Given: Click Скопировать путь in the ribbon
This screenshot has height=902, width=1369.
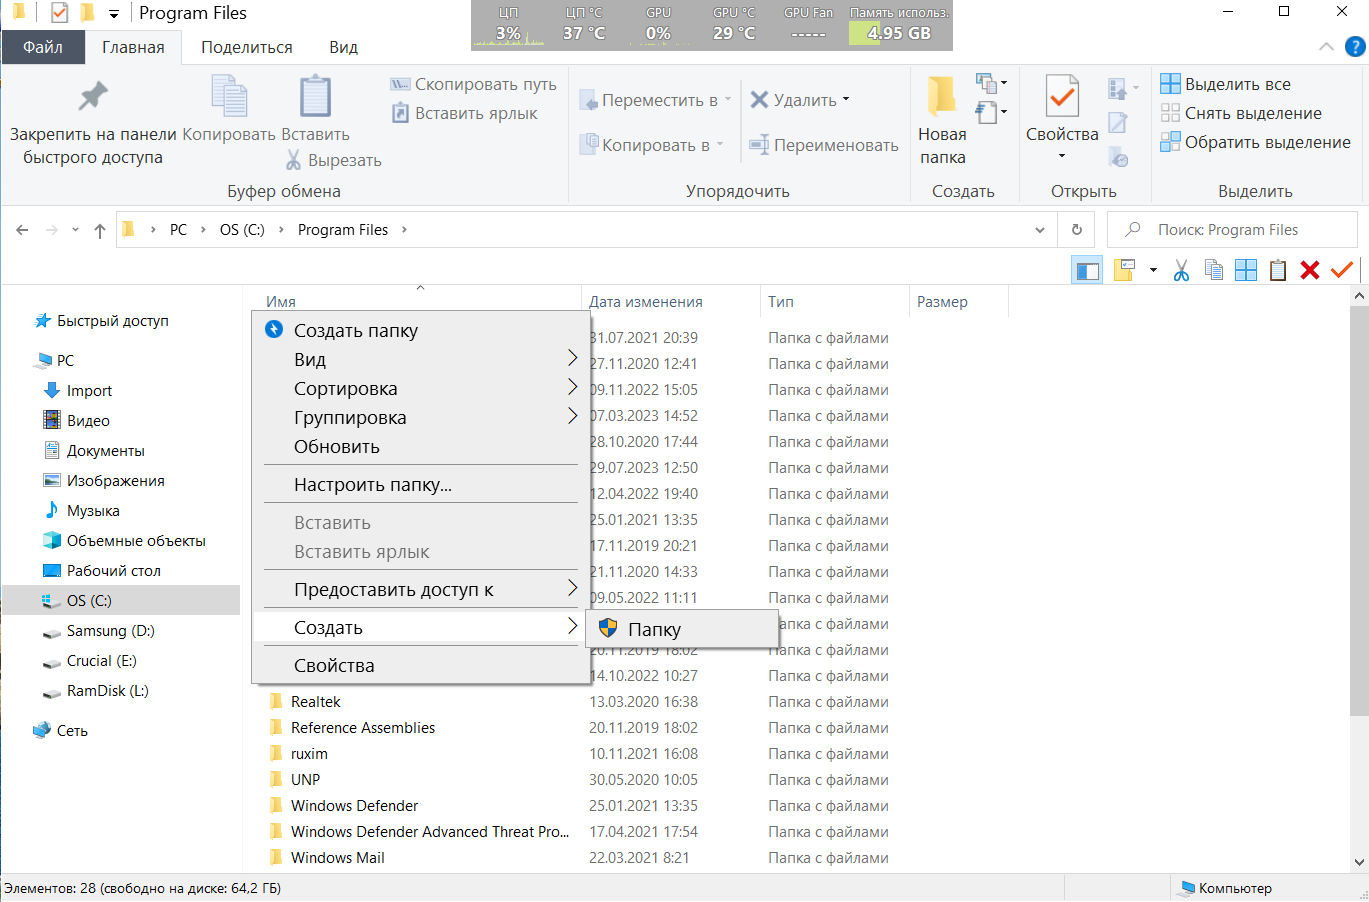Looking at the screenshot, I should point(473,84).
